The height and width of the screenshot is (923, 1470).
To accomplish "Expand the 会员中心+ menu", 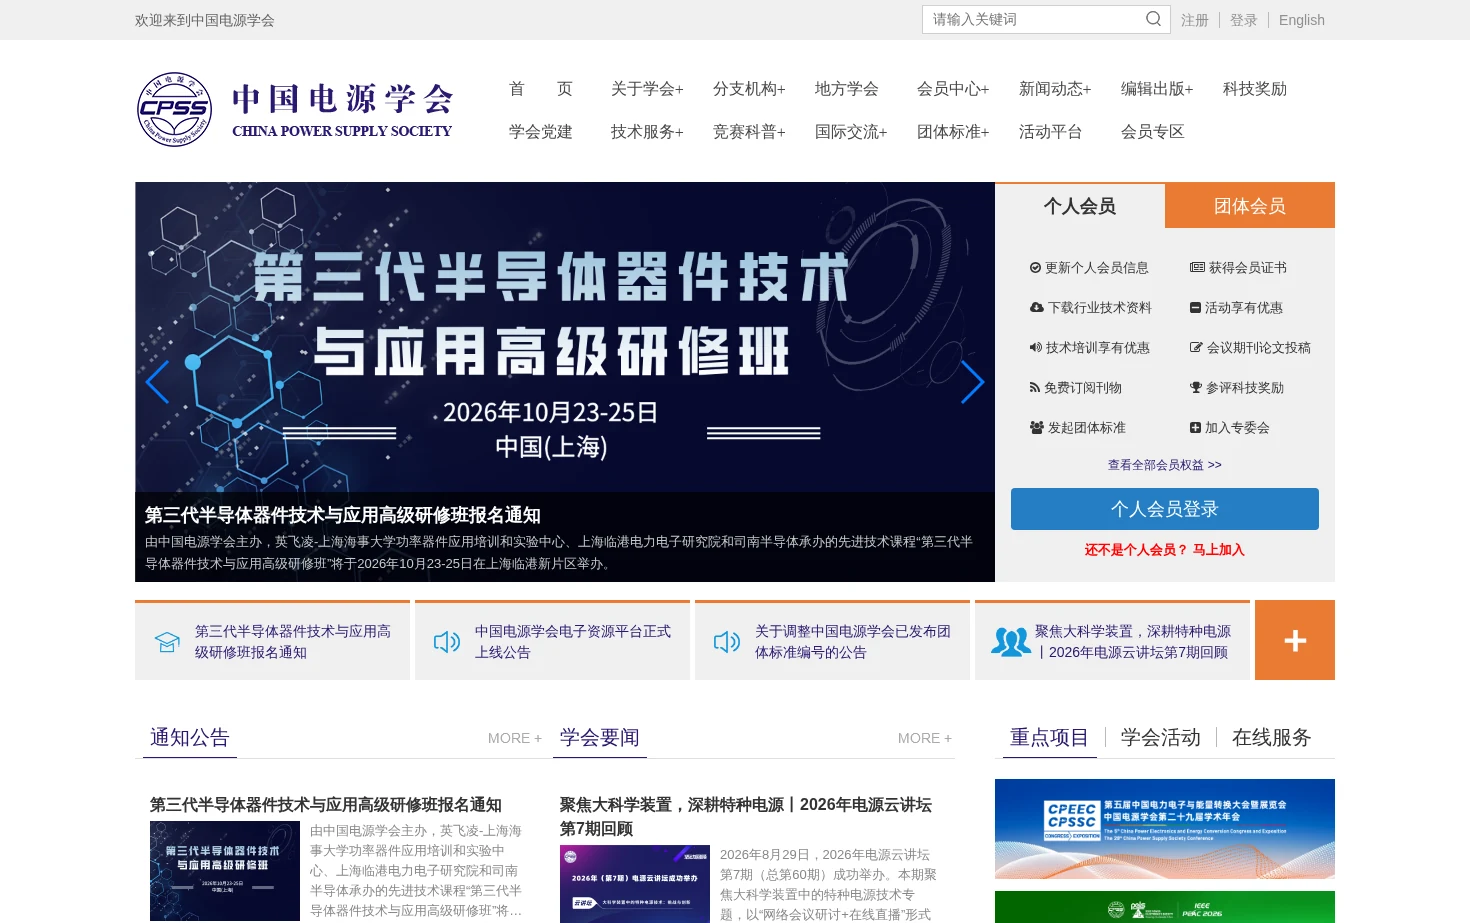I will tap(953, 89).
